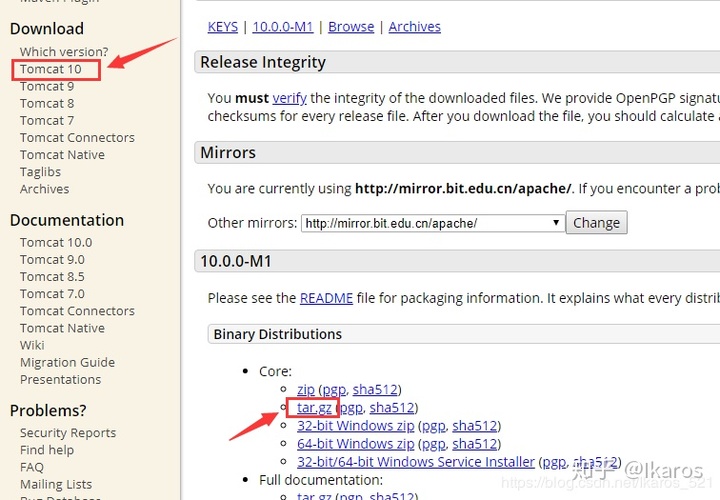Click the Change mirror button
Image resolution: width=720 pixels, height=500 pixels.
point(596,223)
